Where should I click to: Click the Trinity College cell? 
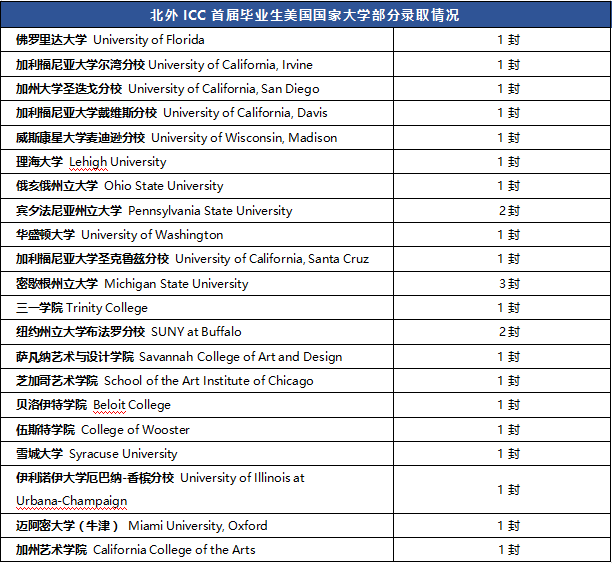point(197,308)
